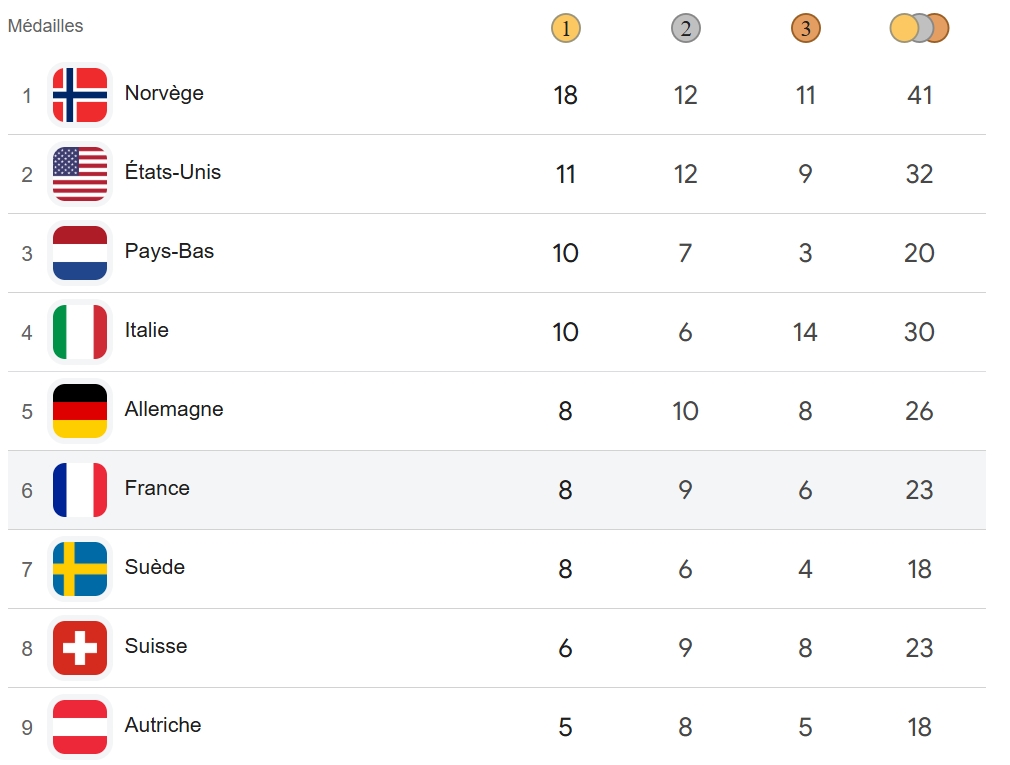Click the Netherlands flag icon

(80, 253)
